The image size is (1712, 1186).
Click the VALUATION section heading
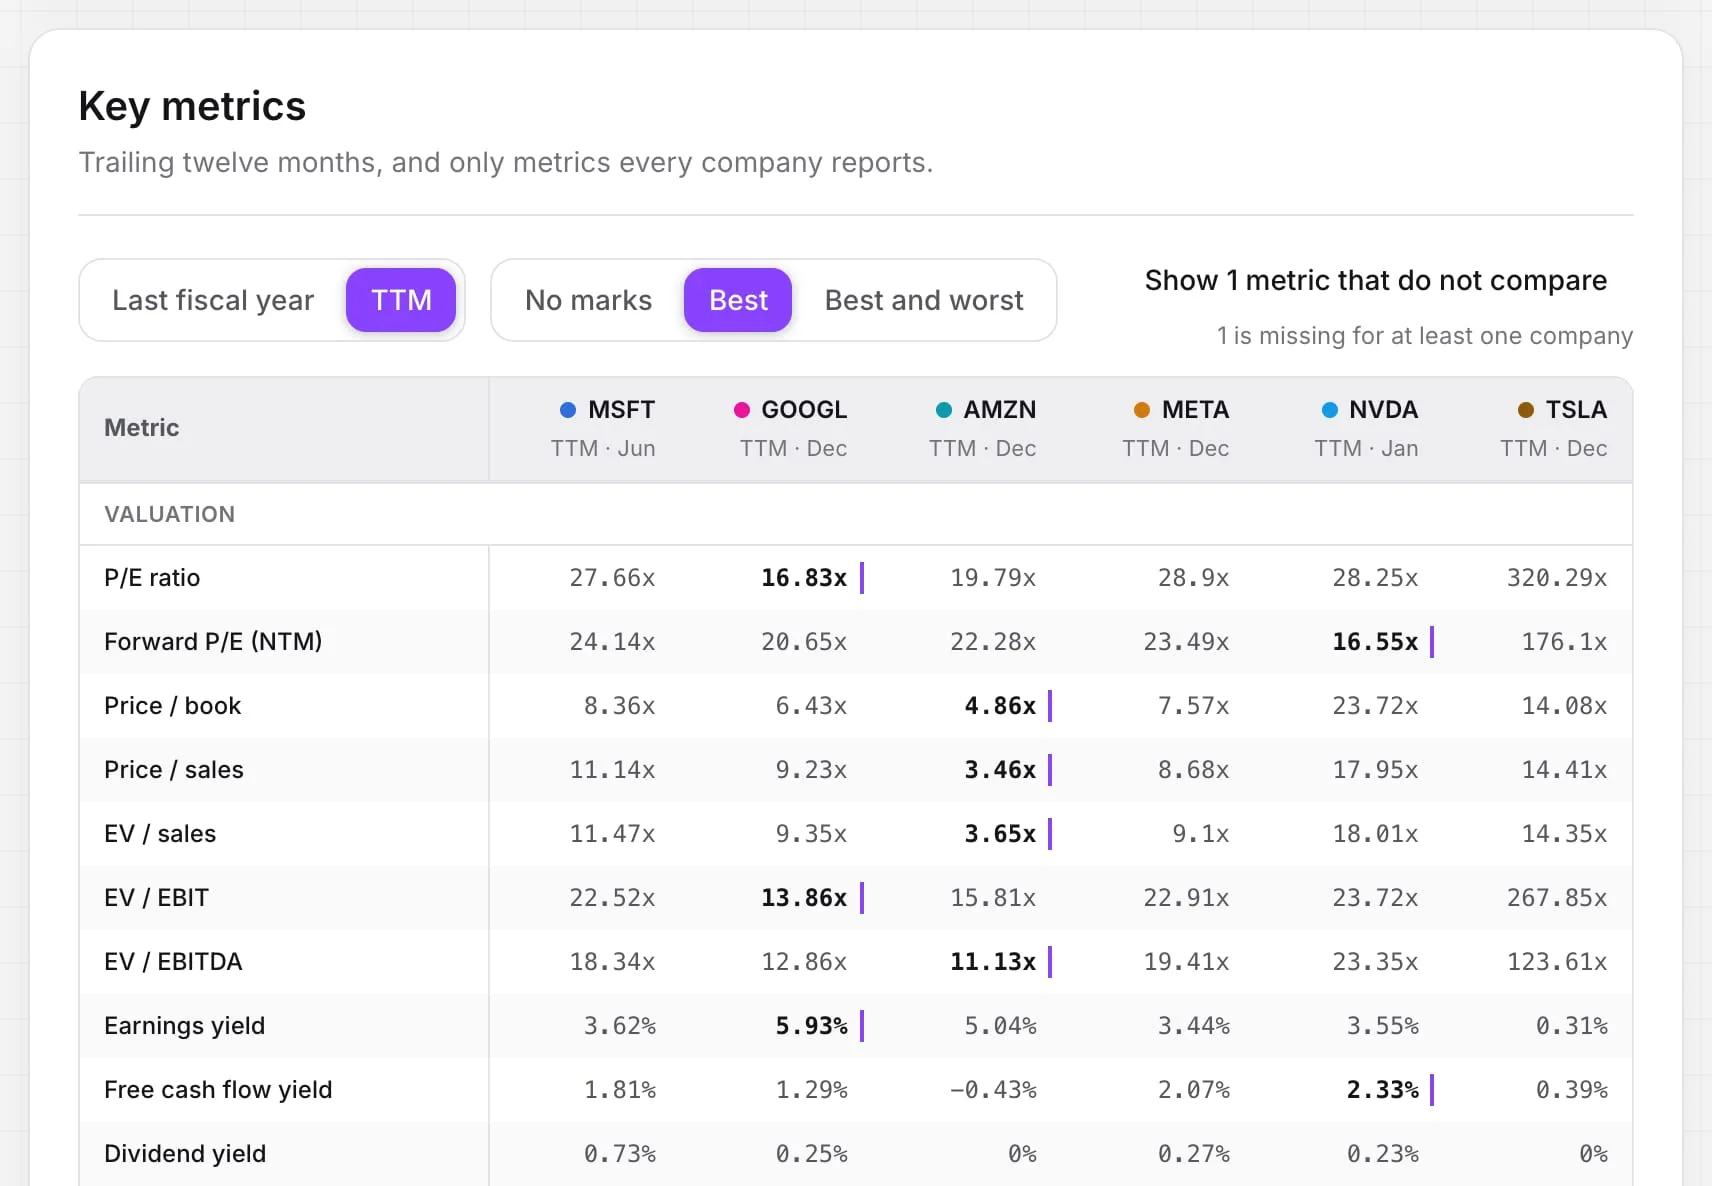[x=170, y=514]
